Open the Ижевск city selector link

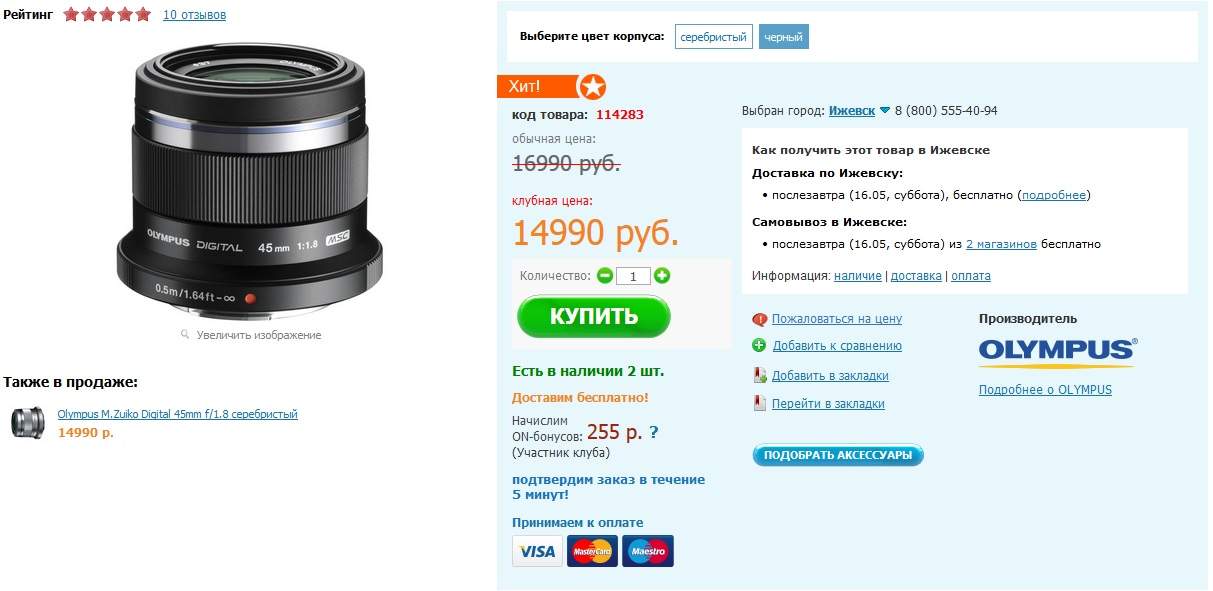[x=852, y=111]
